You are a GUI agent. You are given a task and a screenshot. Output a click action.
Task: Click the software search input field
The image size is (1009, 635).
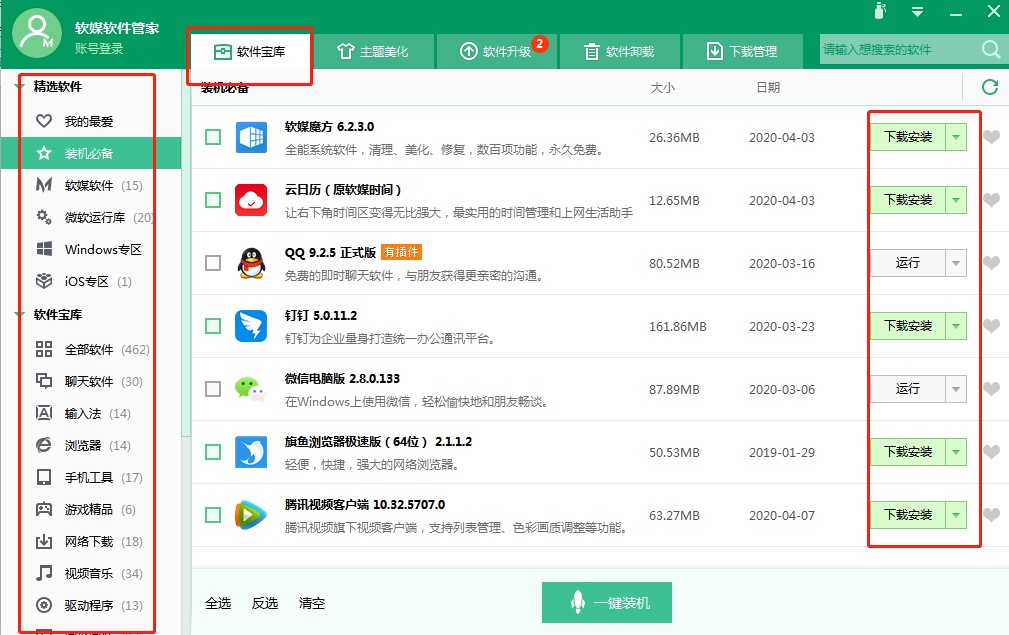[895, 50]
